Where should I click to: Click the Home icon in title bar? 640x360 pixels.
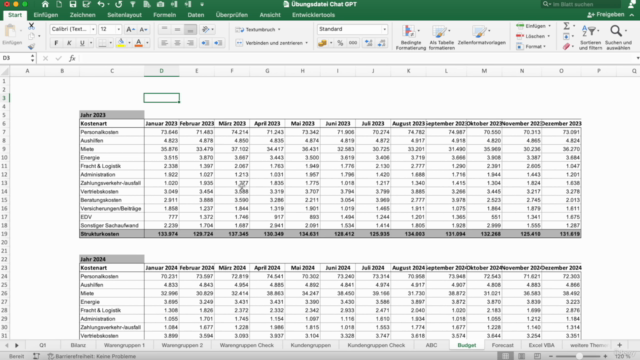click(x=45, y=4)
